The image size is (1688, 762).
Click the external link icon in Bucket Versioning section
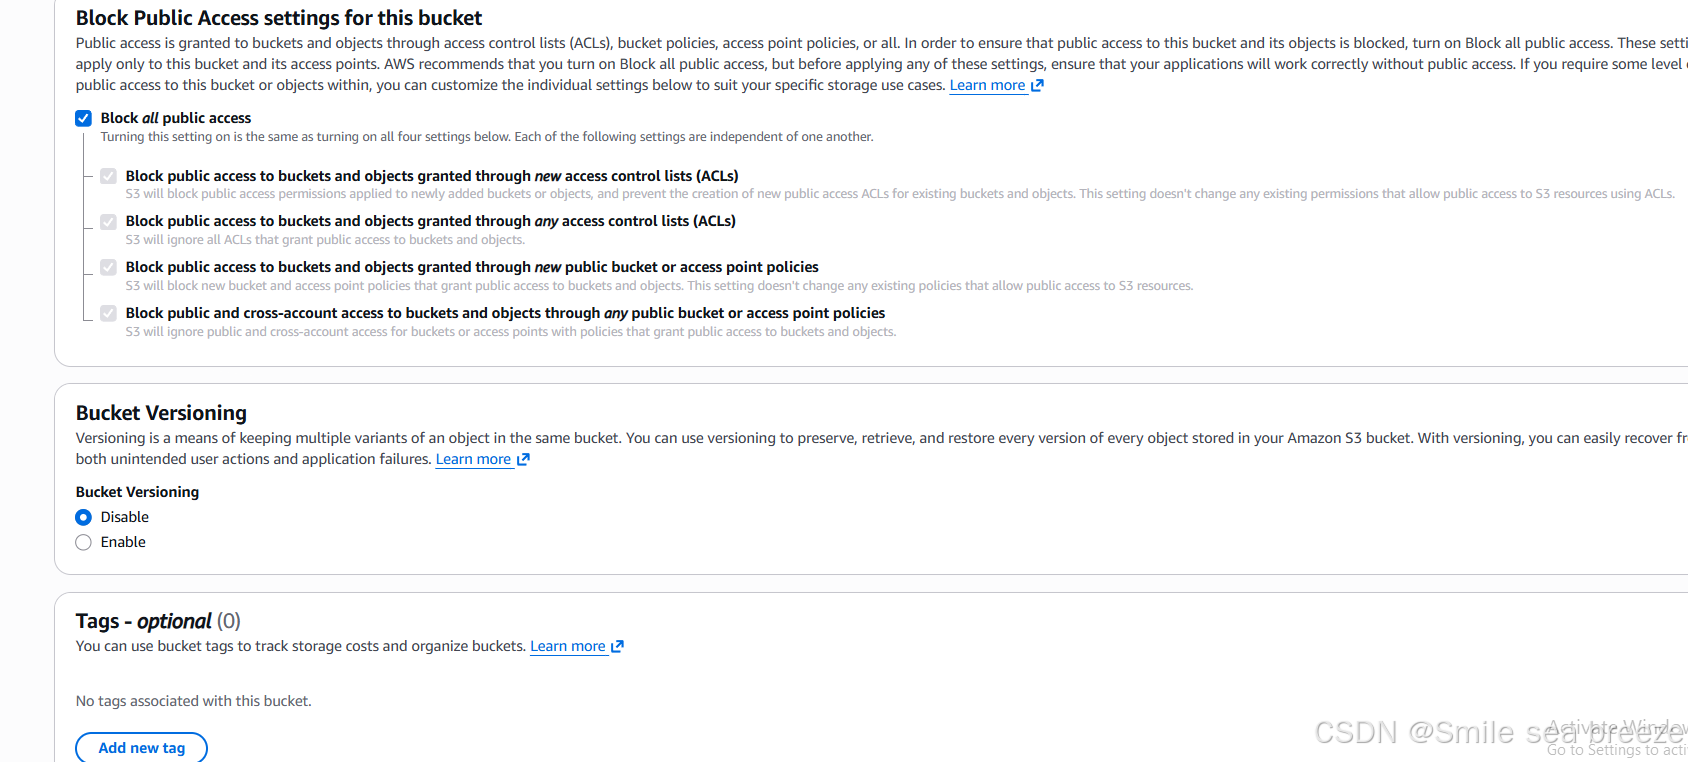coord(523,459)
